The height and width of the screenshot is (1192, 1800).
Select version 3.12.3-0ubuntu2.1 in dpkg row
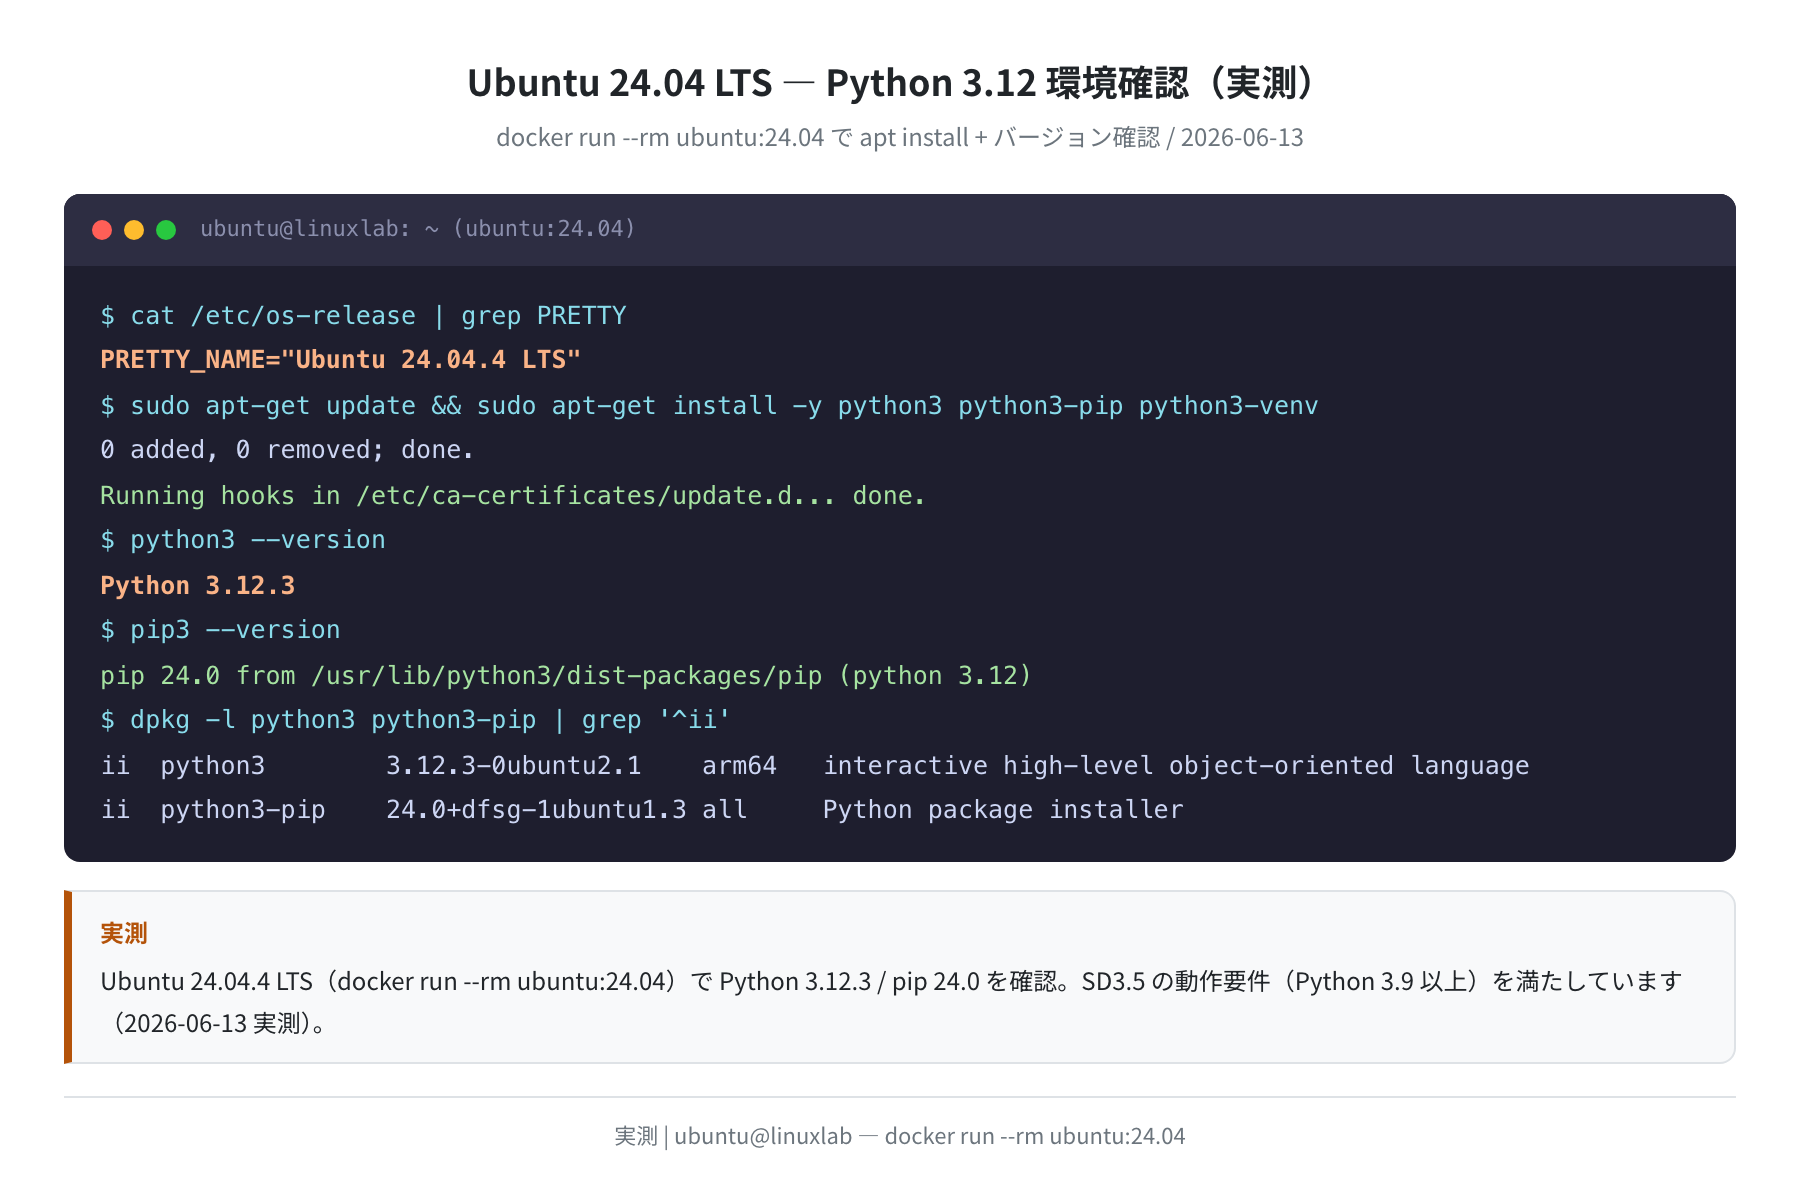[x=513, y=766]
